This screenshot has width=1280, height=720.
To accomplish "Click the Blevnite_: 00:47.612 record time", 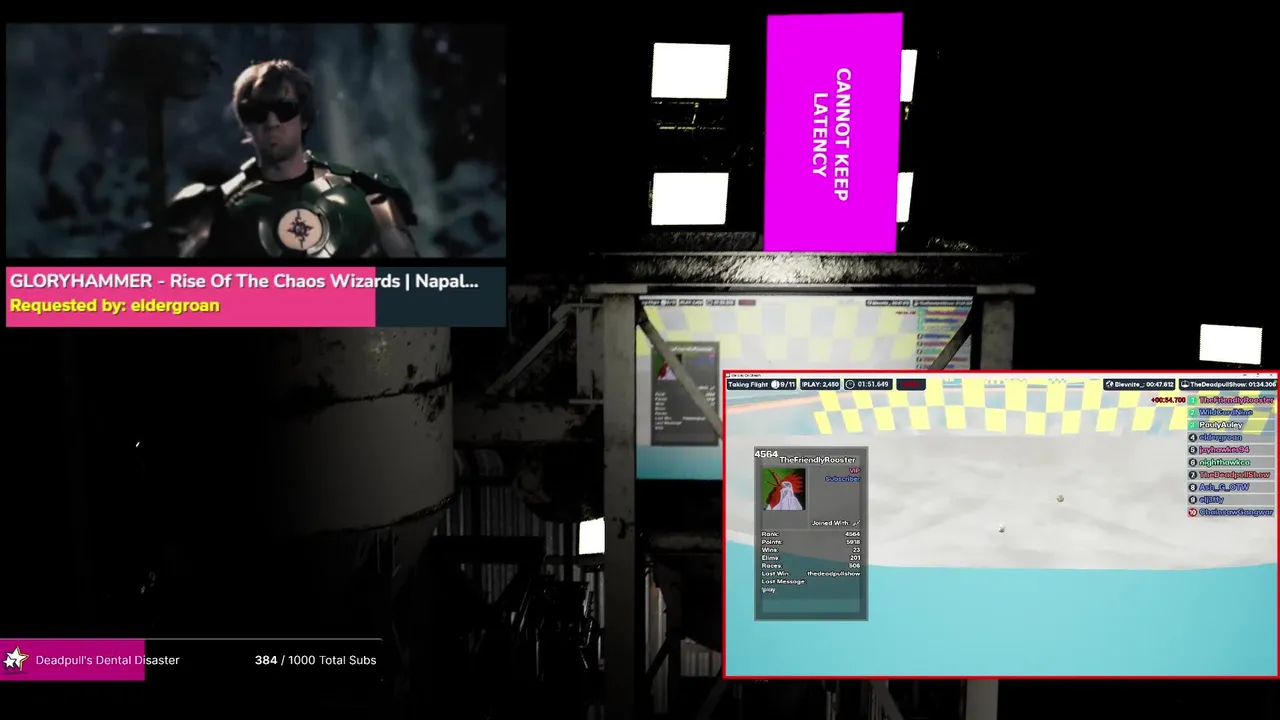I will pos(1145,384).
